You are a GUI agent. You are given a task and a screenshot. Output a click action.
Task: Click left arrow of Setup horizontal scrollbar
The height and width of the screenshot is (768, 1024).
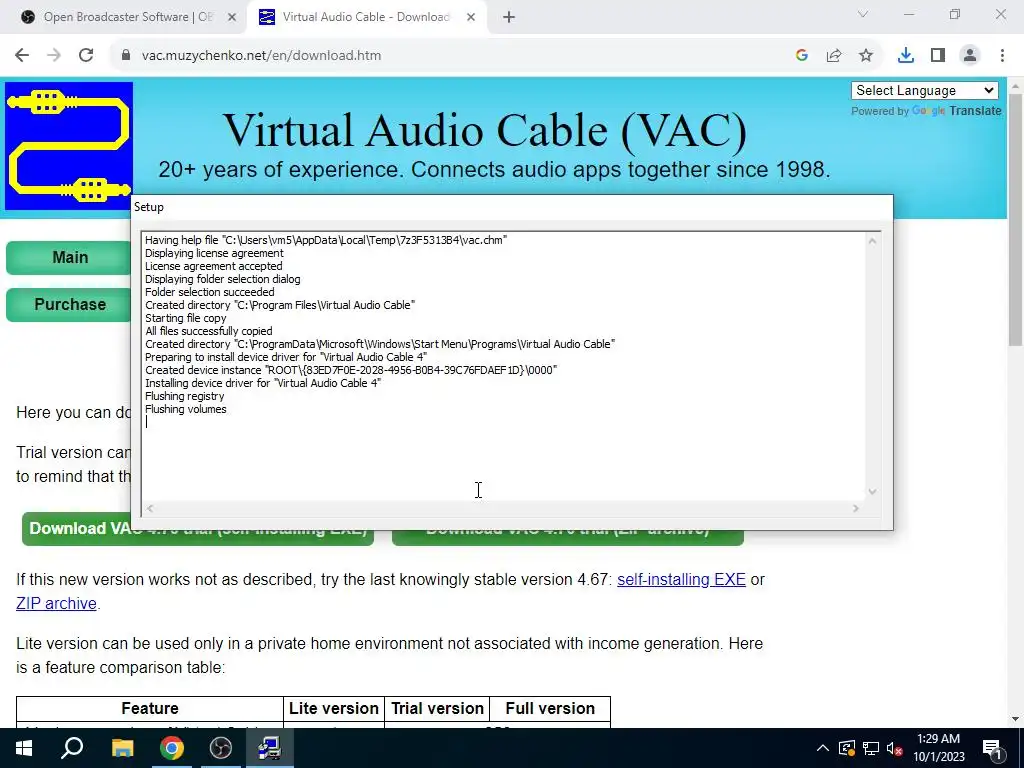pos(150,508)
